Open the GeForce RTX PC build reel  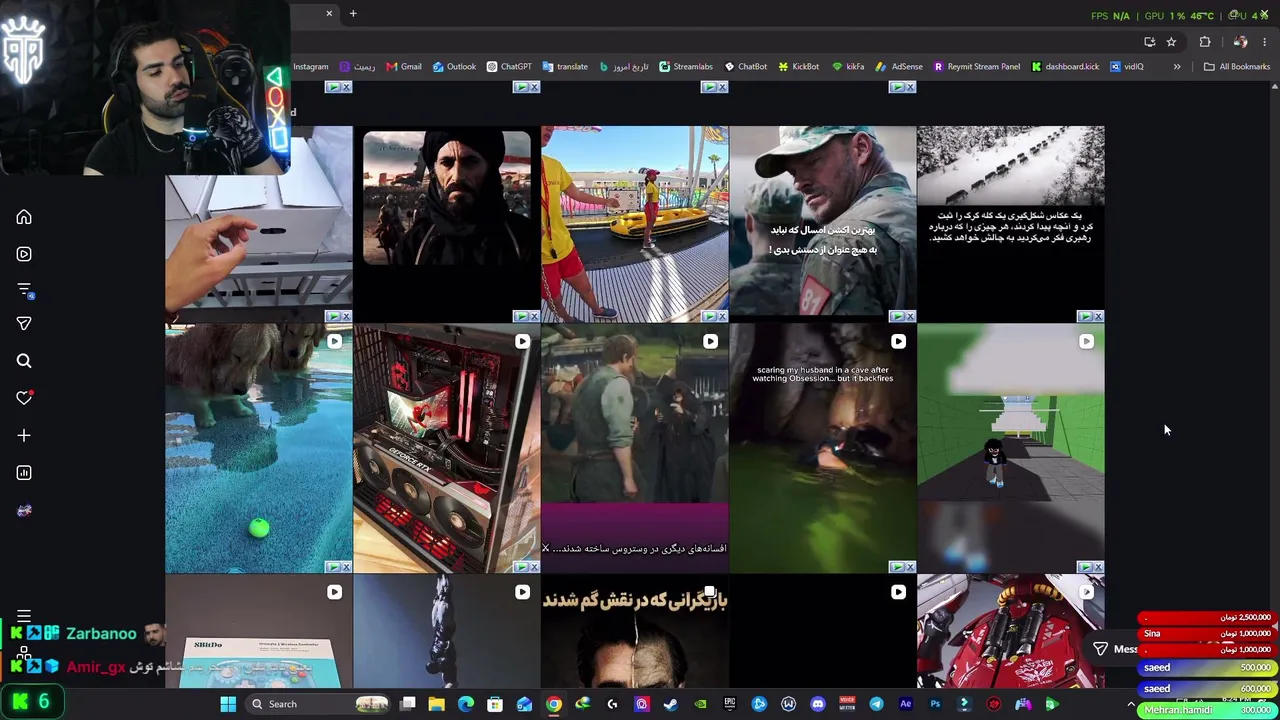coord(447,449)
